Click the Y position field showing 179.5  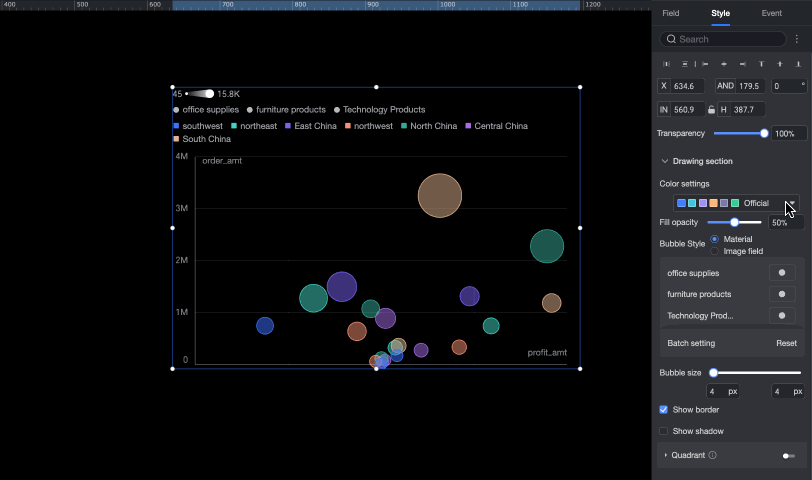click(x=741, y=86)
